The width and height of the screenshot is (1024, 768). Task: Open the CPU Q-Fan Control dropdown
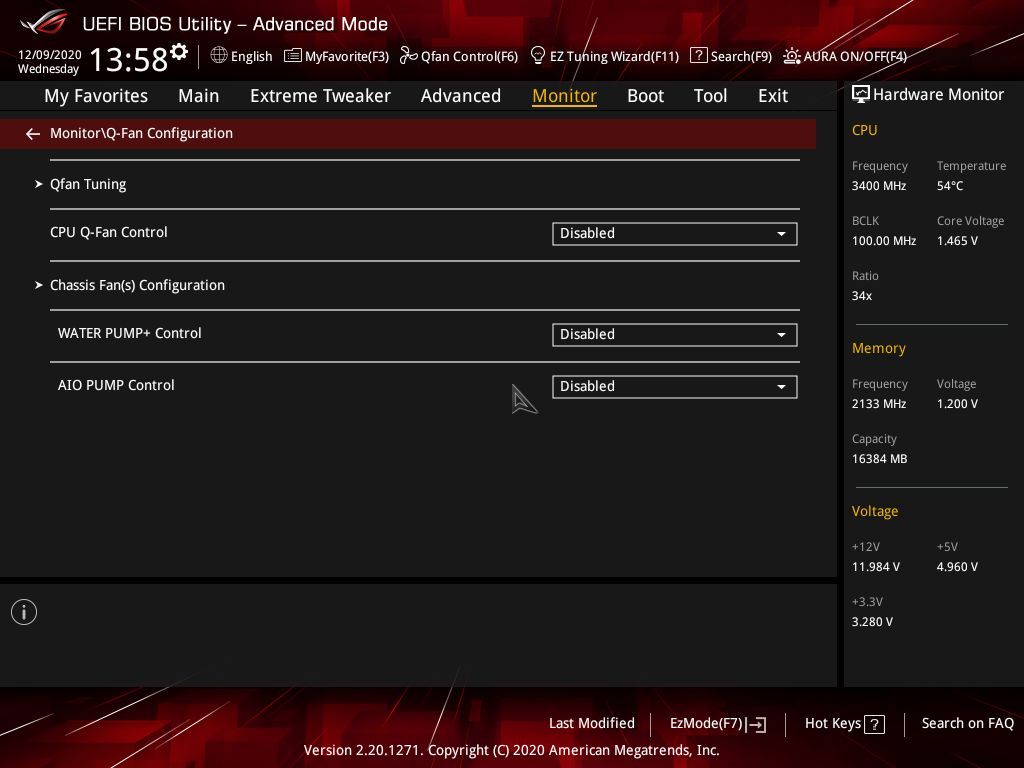point(675,234)
